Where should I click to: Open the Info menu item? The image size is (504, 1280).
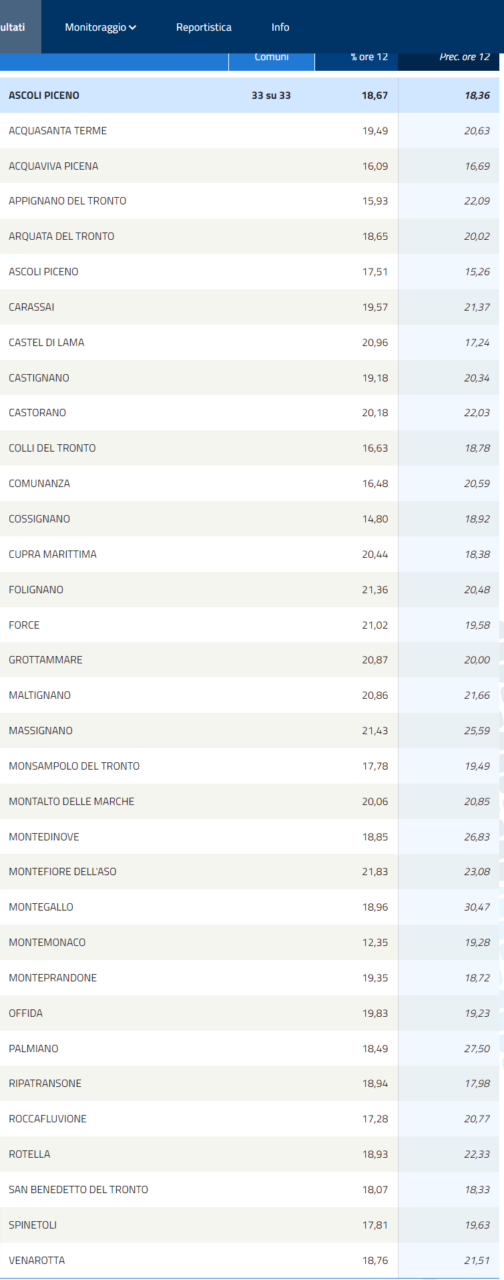[280, 27]
